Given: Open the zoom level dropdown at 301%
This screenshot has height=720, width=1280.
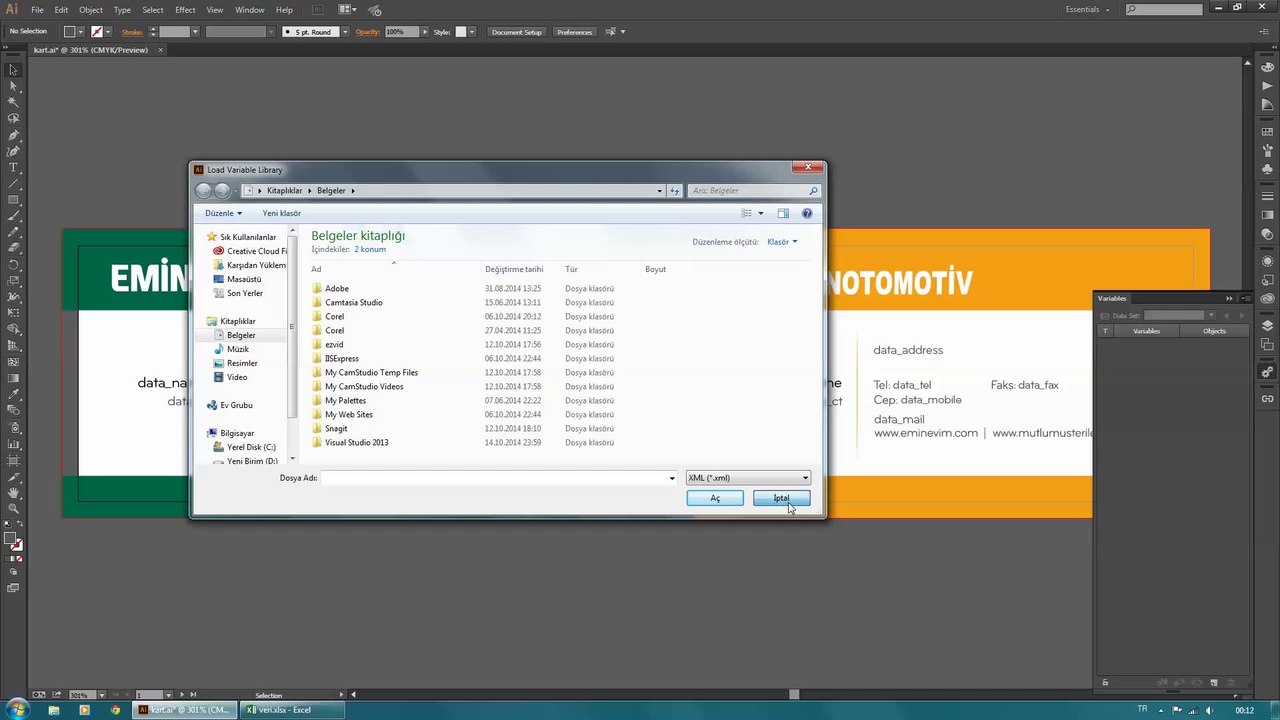Looking at the screenshot, I should pyautogui.click(x=101, y=695).
